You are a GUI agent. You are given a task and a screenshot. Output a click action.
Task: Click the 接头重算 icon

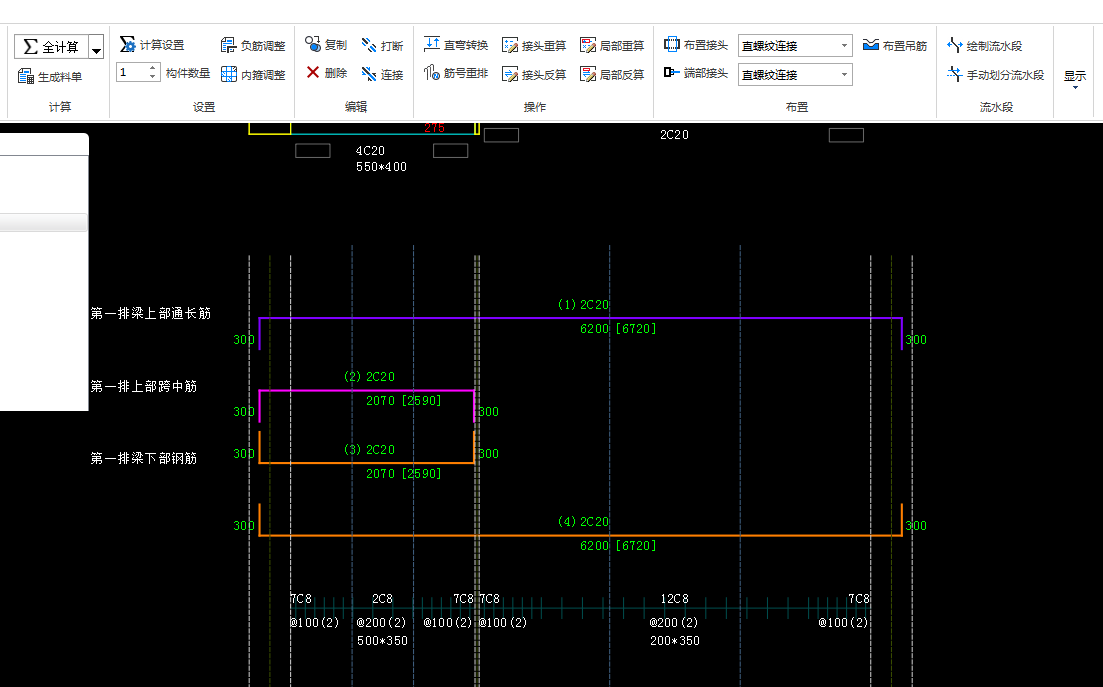click(x=510, y=46)
